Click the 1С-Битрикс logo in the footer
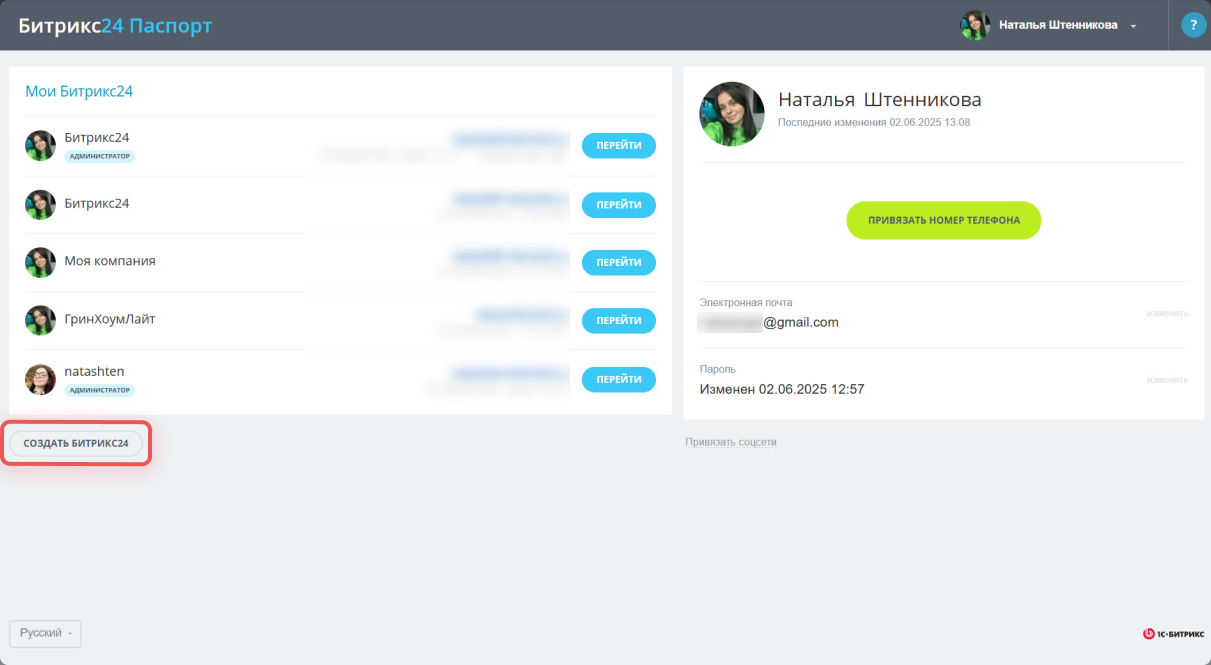 (x=1173, y=633)
